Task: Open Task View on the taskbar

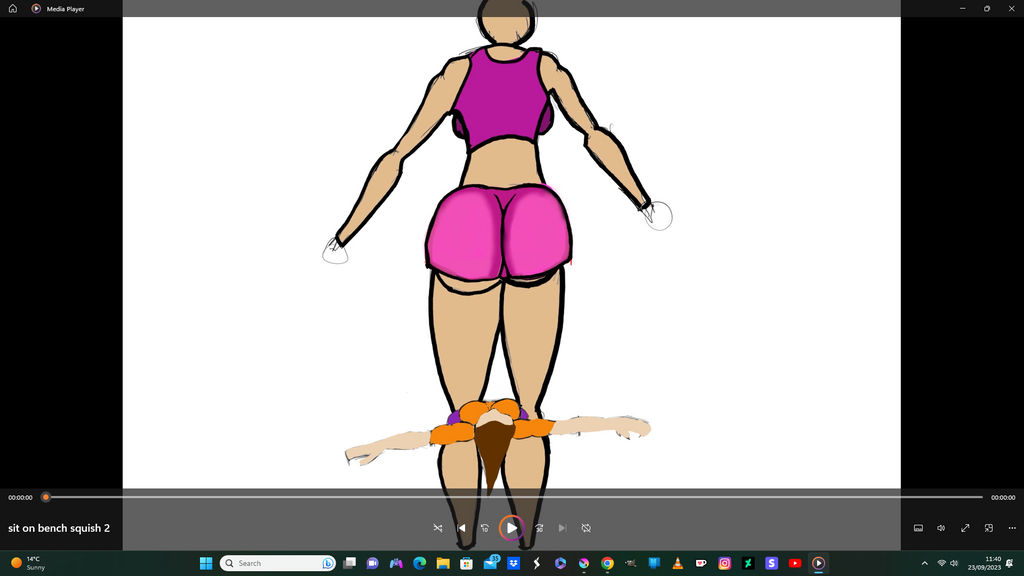Action: click(x=349, y=563)
